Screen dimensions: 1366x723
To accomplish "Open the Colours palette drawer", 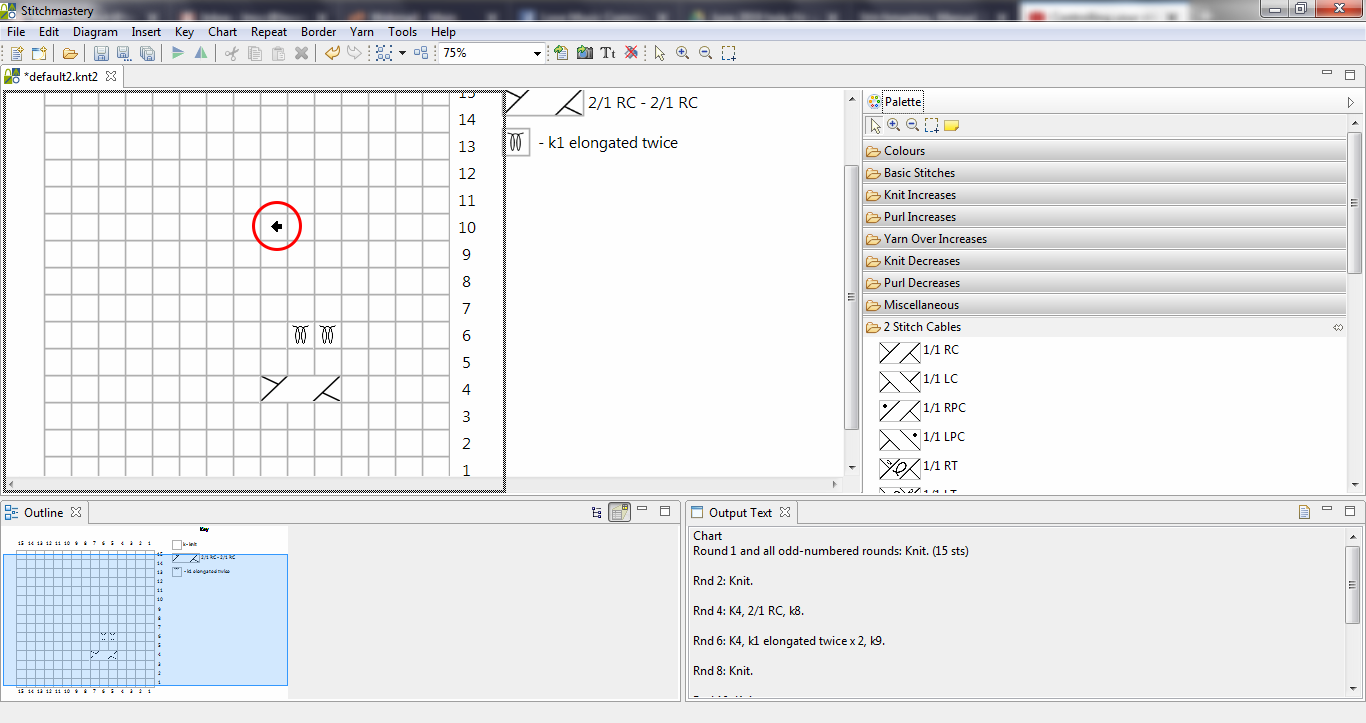I will click(904, 151).
